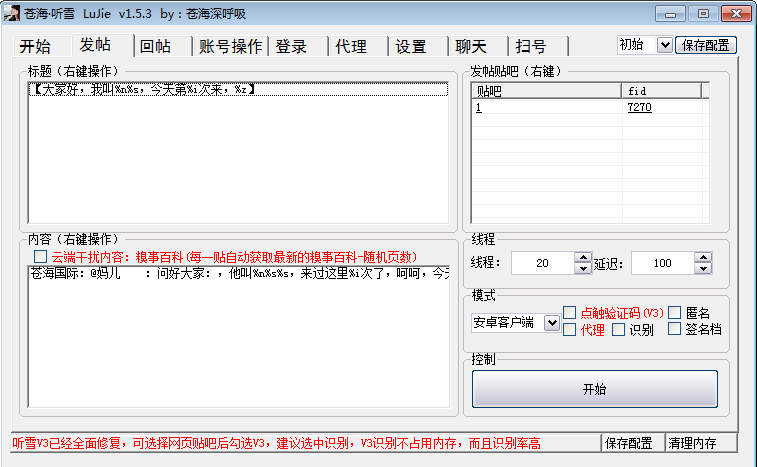Select the 聊天 tab
The height and width of the screenshot is (467, 757).
point(478,47)
